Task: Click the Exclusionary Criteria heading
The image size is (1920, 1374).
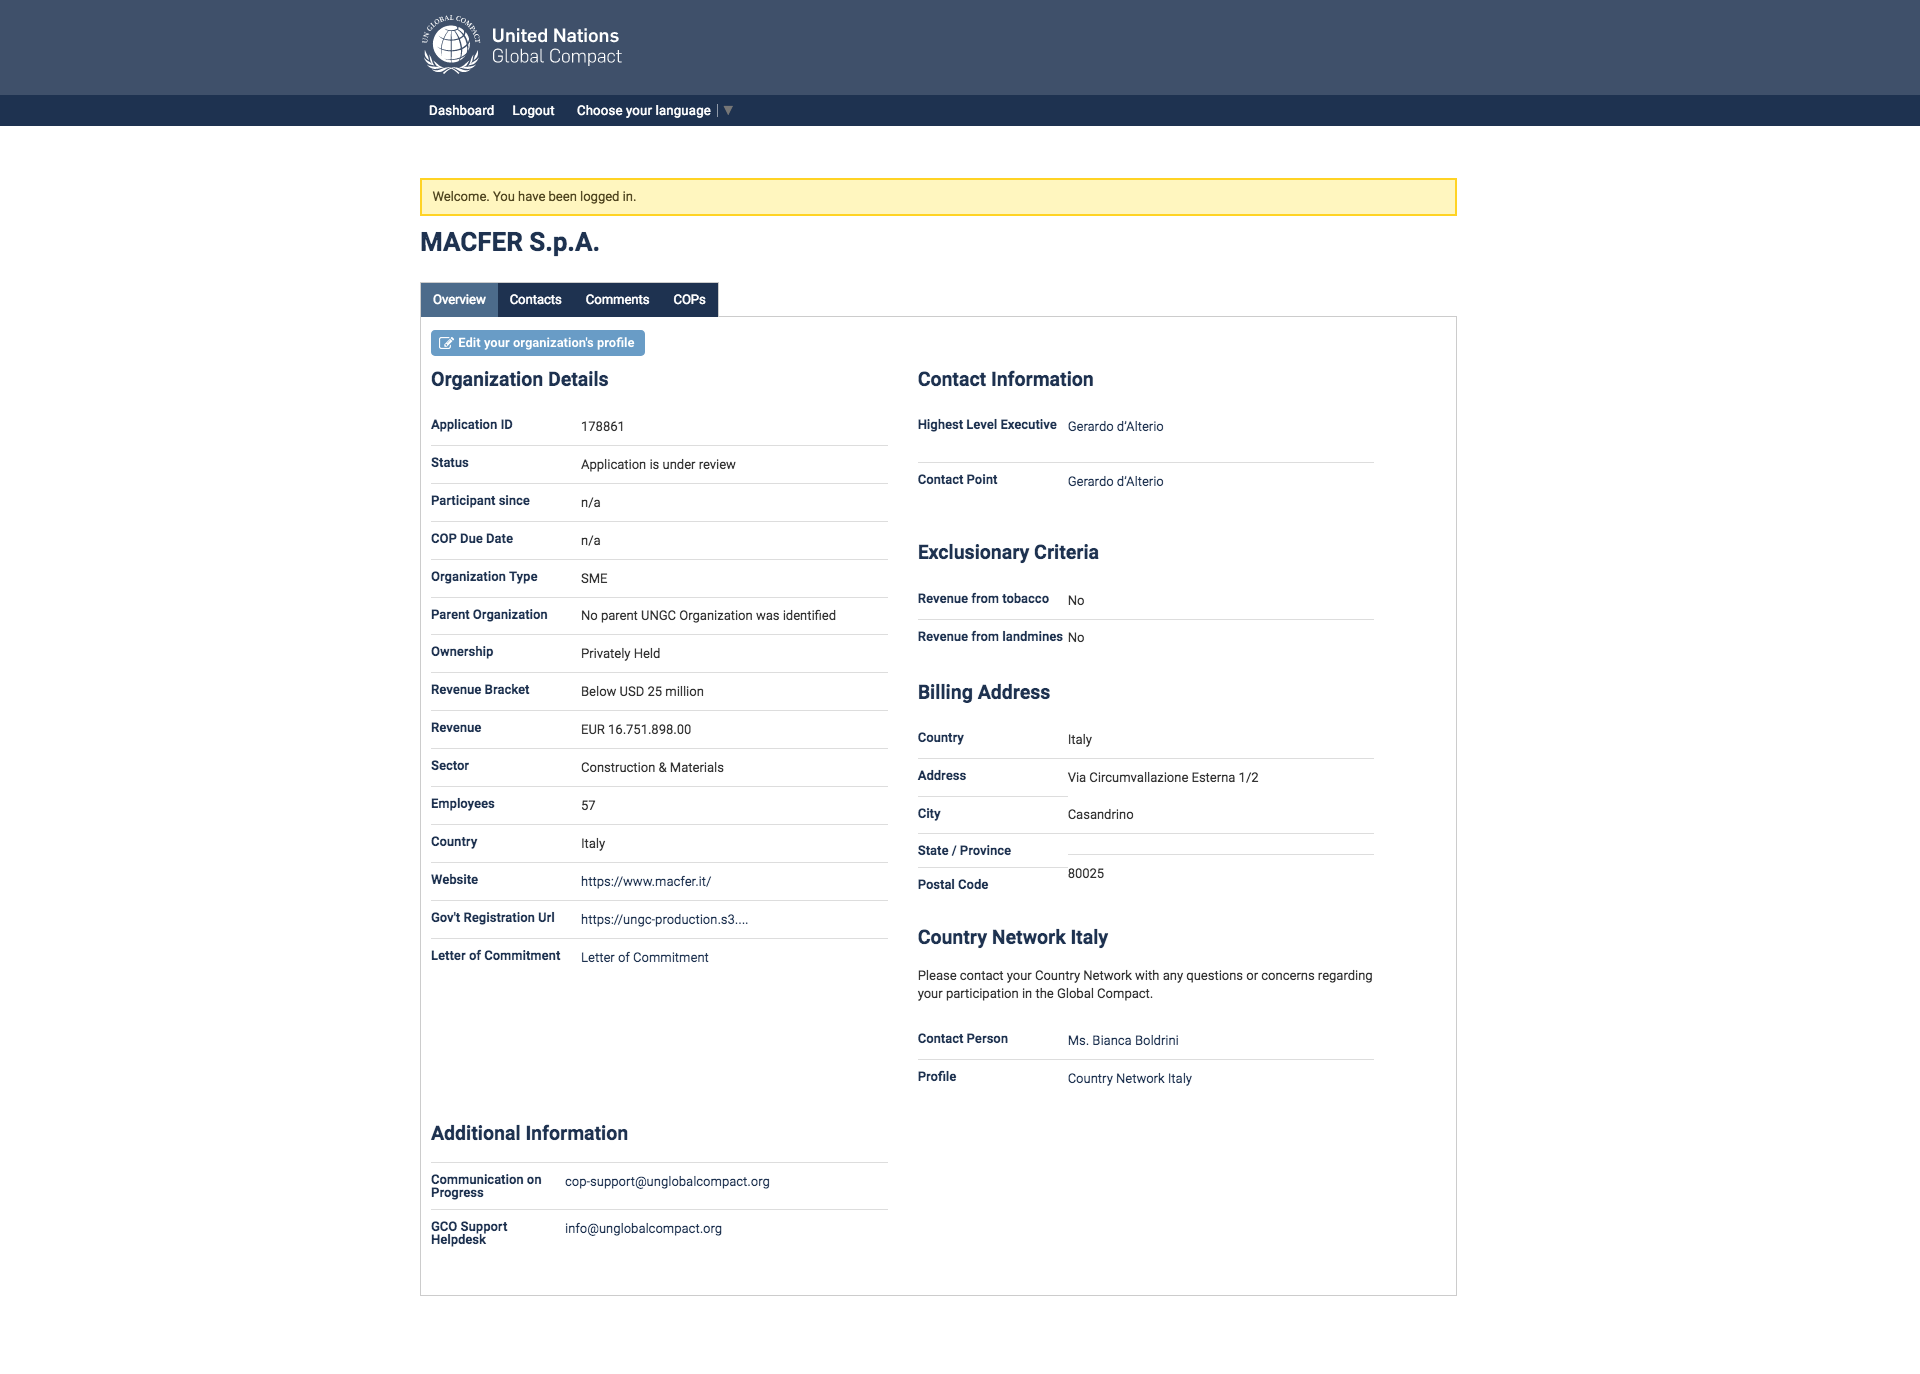Action: point(1008,553)
